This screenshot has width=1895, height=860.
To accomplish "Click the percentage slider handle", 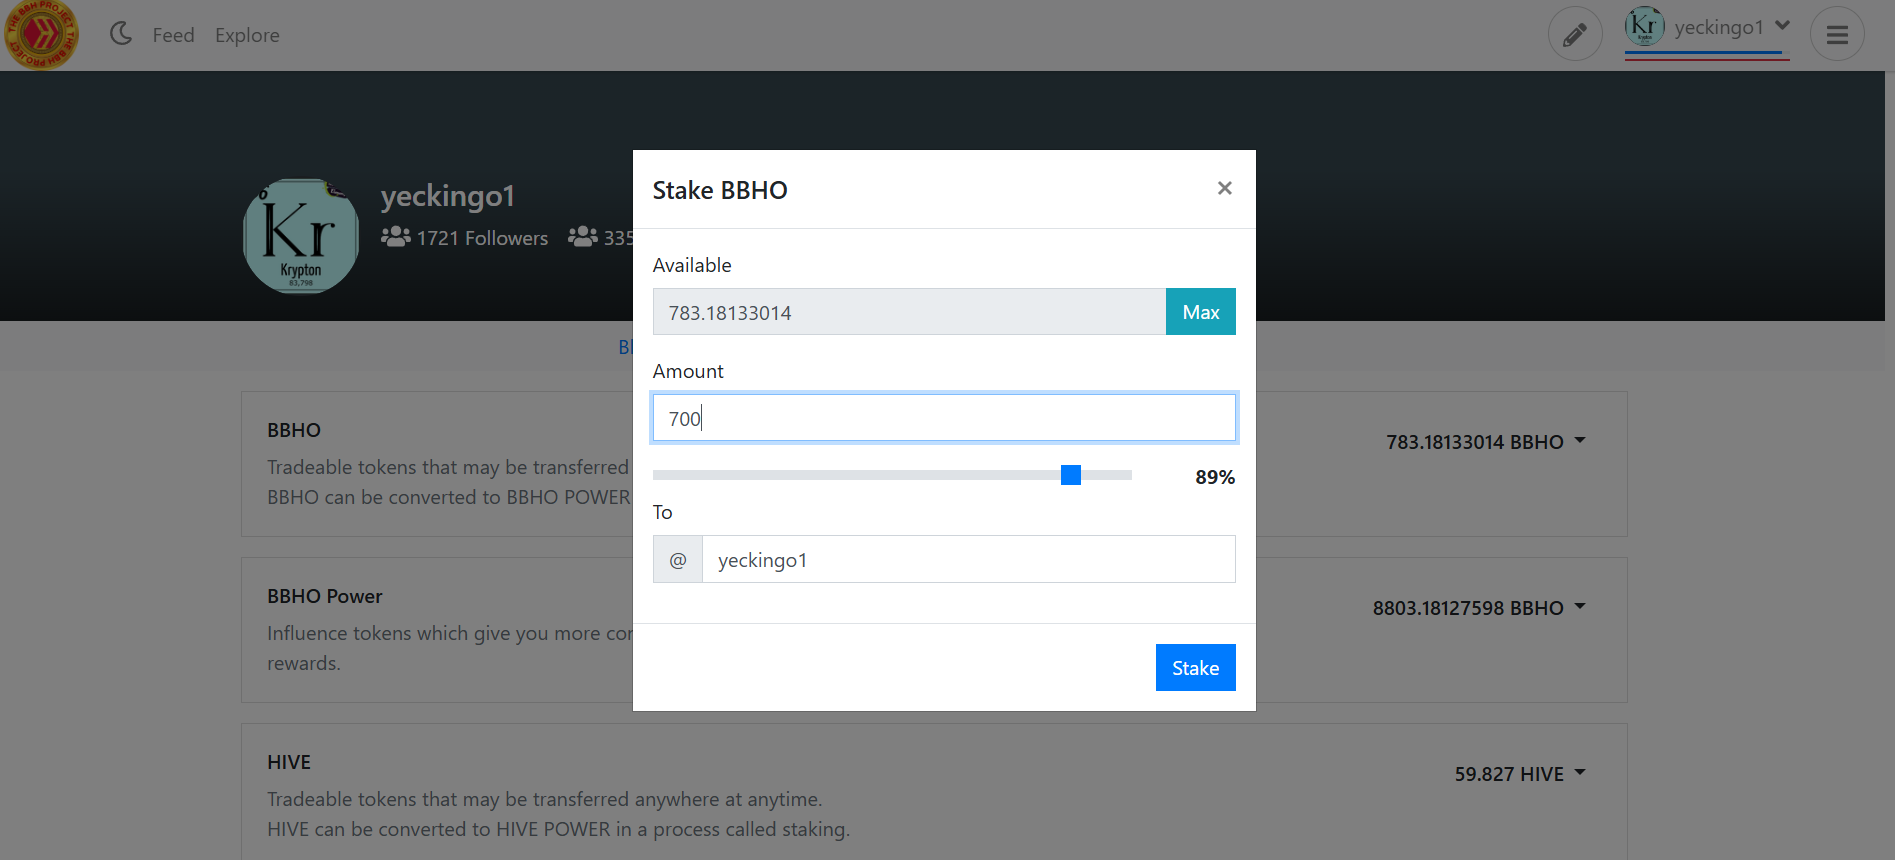I will pyautogui.click(x=1071, y=475).
